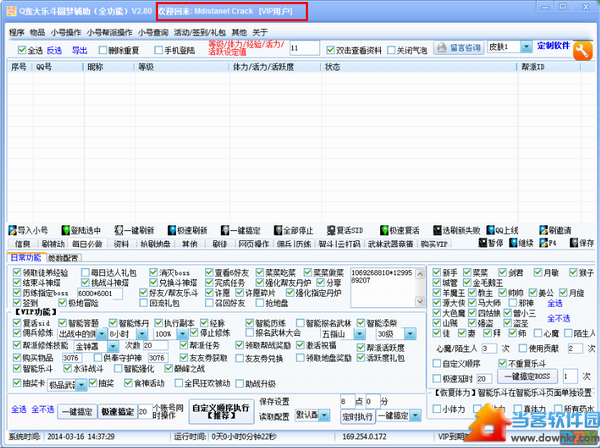The image size is (600, 448).
Task: Click the 导出 export link
Action: [80, 50]
